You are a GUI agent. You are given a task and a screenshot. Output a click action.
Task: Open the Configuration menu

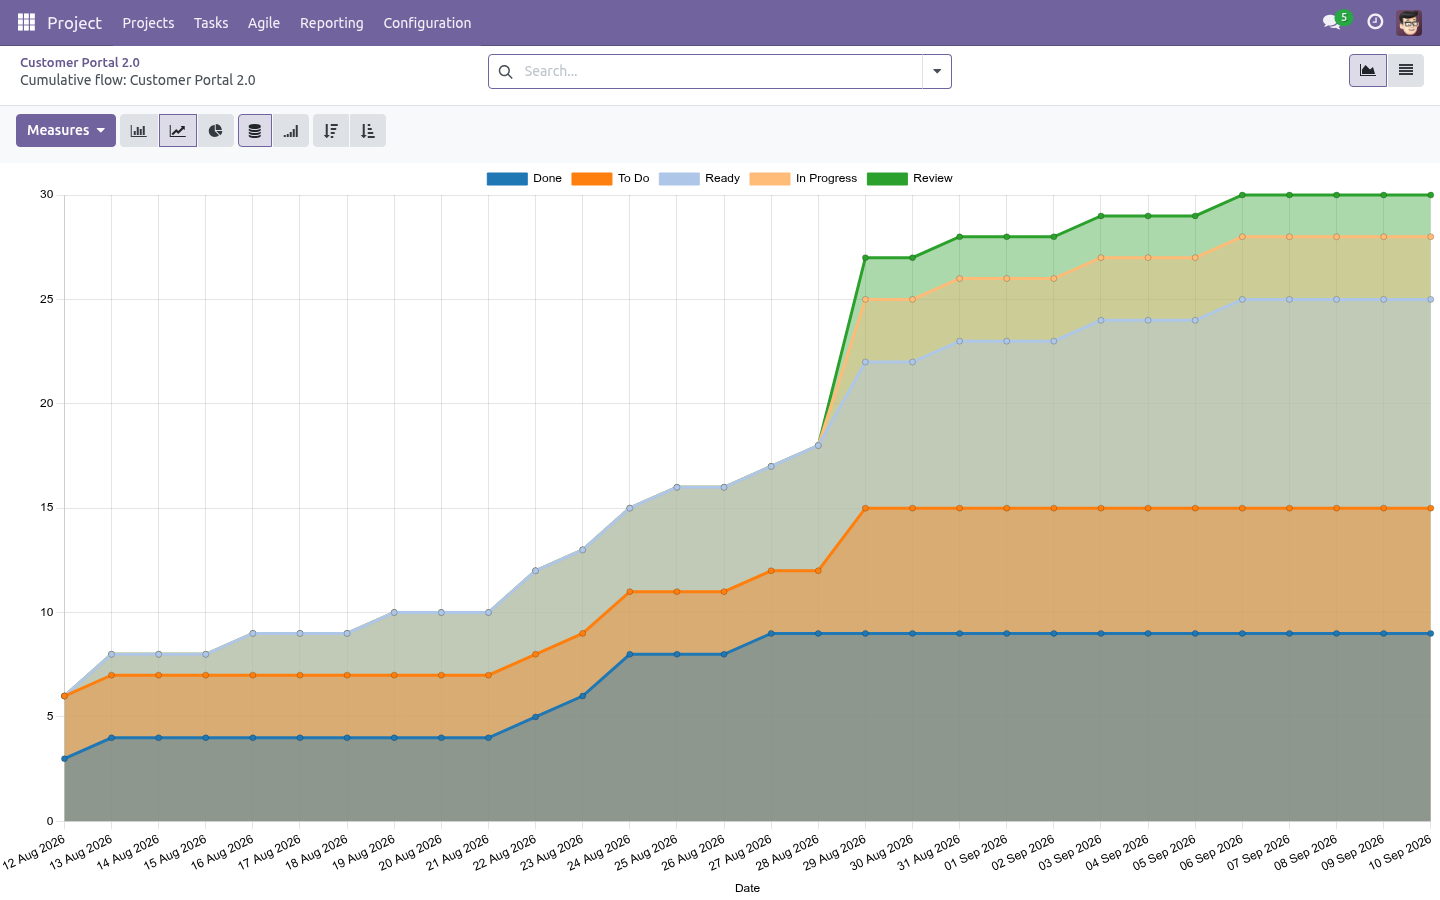(x=427, y=23)
